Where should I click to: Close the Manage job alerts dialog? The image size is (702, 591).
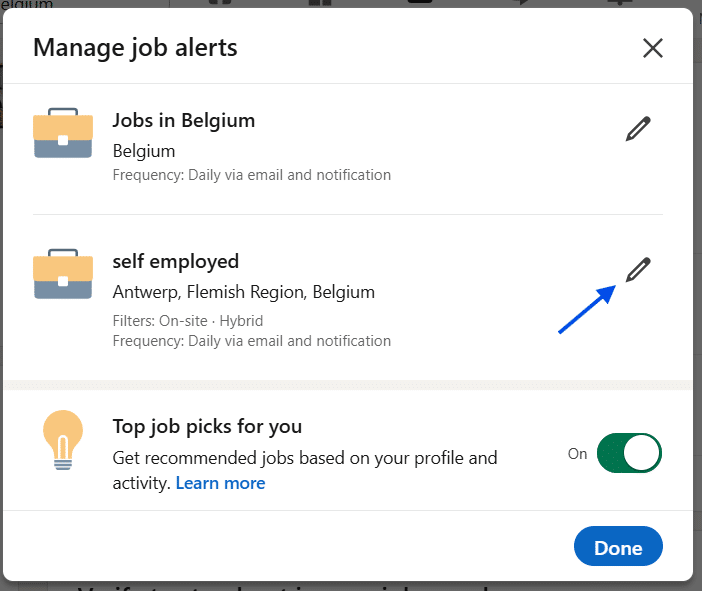pyautogui.click(x=653, y=48)
